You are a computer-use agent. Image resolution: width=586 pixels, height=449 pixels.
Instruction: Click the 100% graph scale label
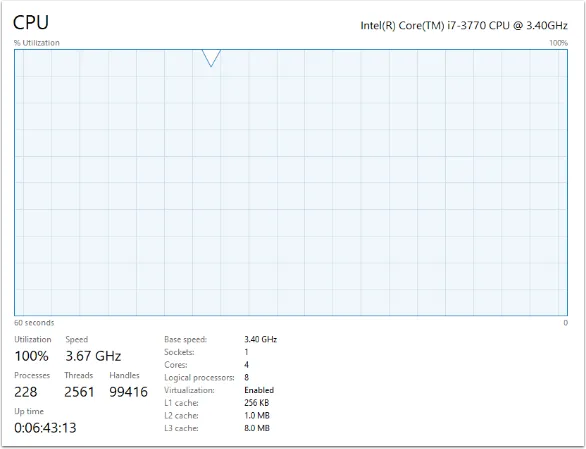point(558,43)
